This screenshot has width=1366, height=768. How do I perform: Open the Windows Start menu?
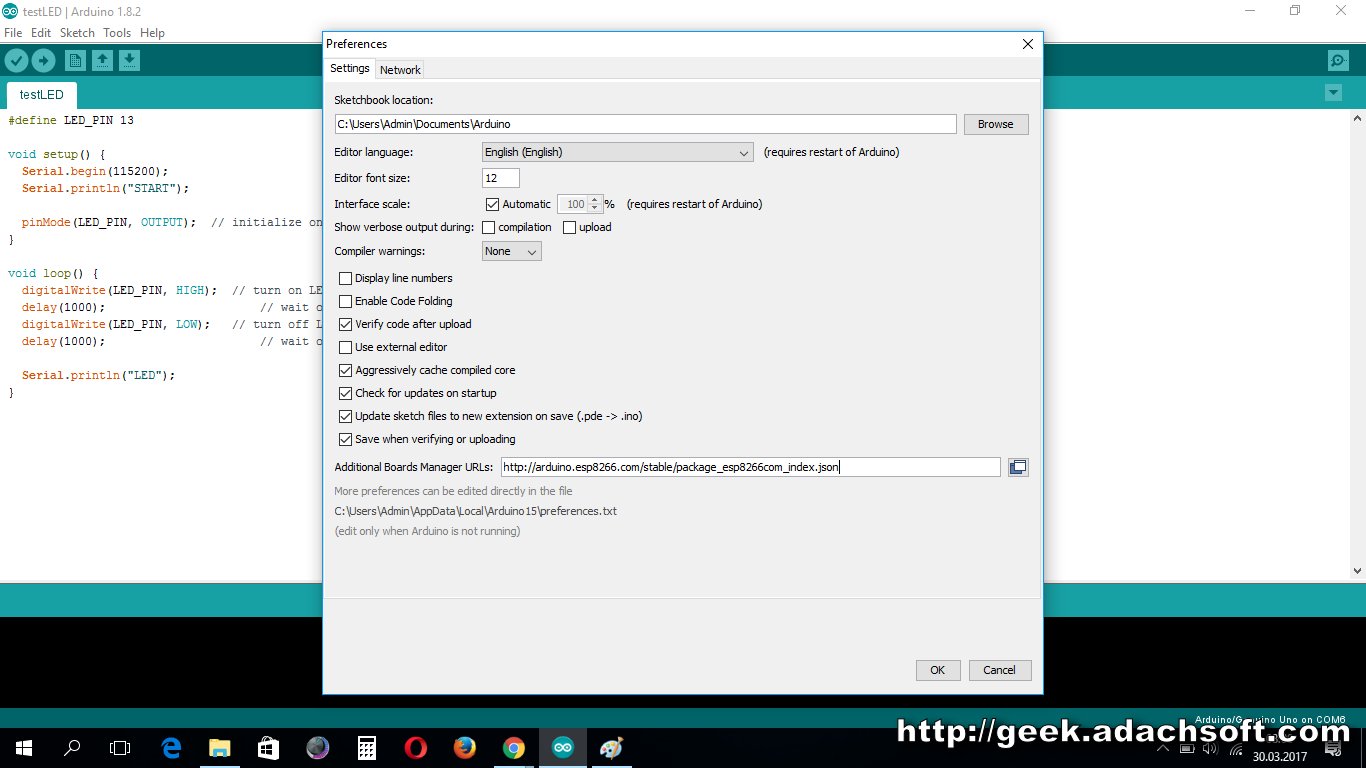click(23, 747)
